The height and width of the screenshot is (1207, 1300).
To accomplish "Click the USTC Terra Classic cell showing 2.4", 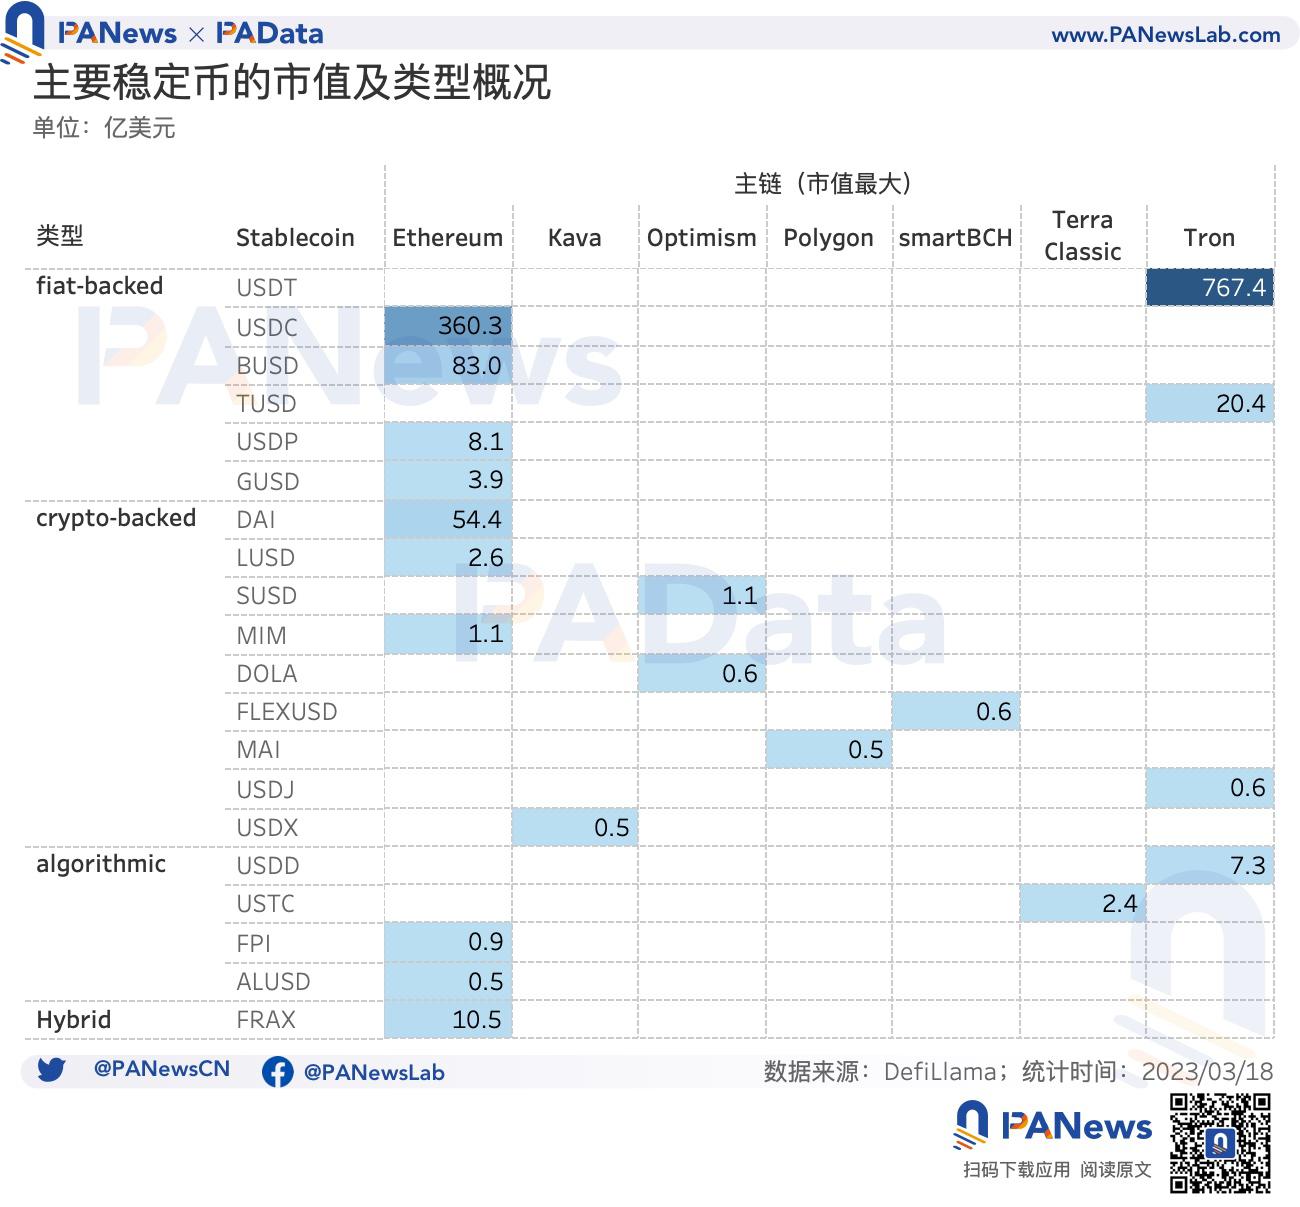I will click(1082, 904).
